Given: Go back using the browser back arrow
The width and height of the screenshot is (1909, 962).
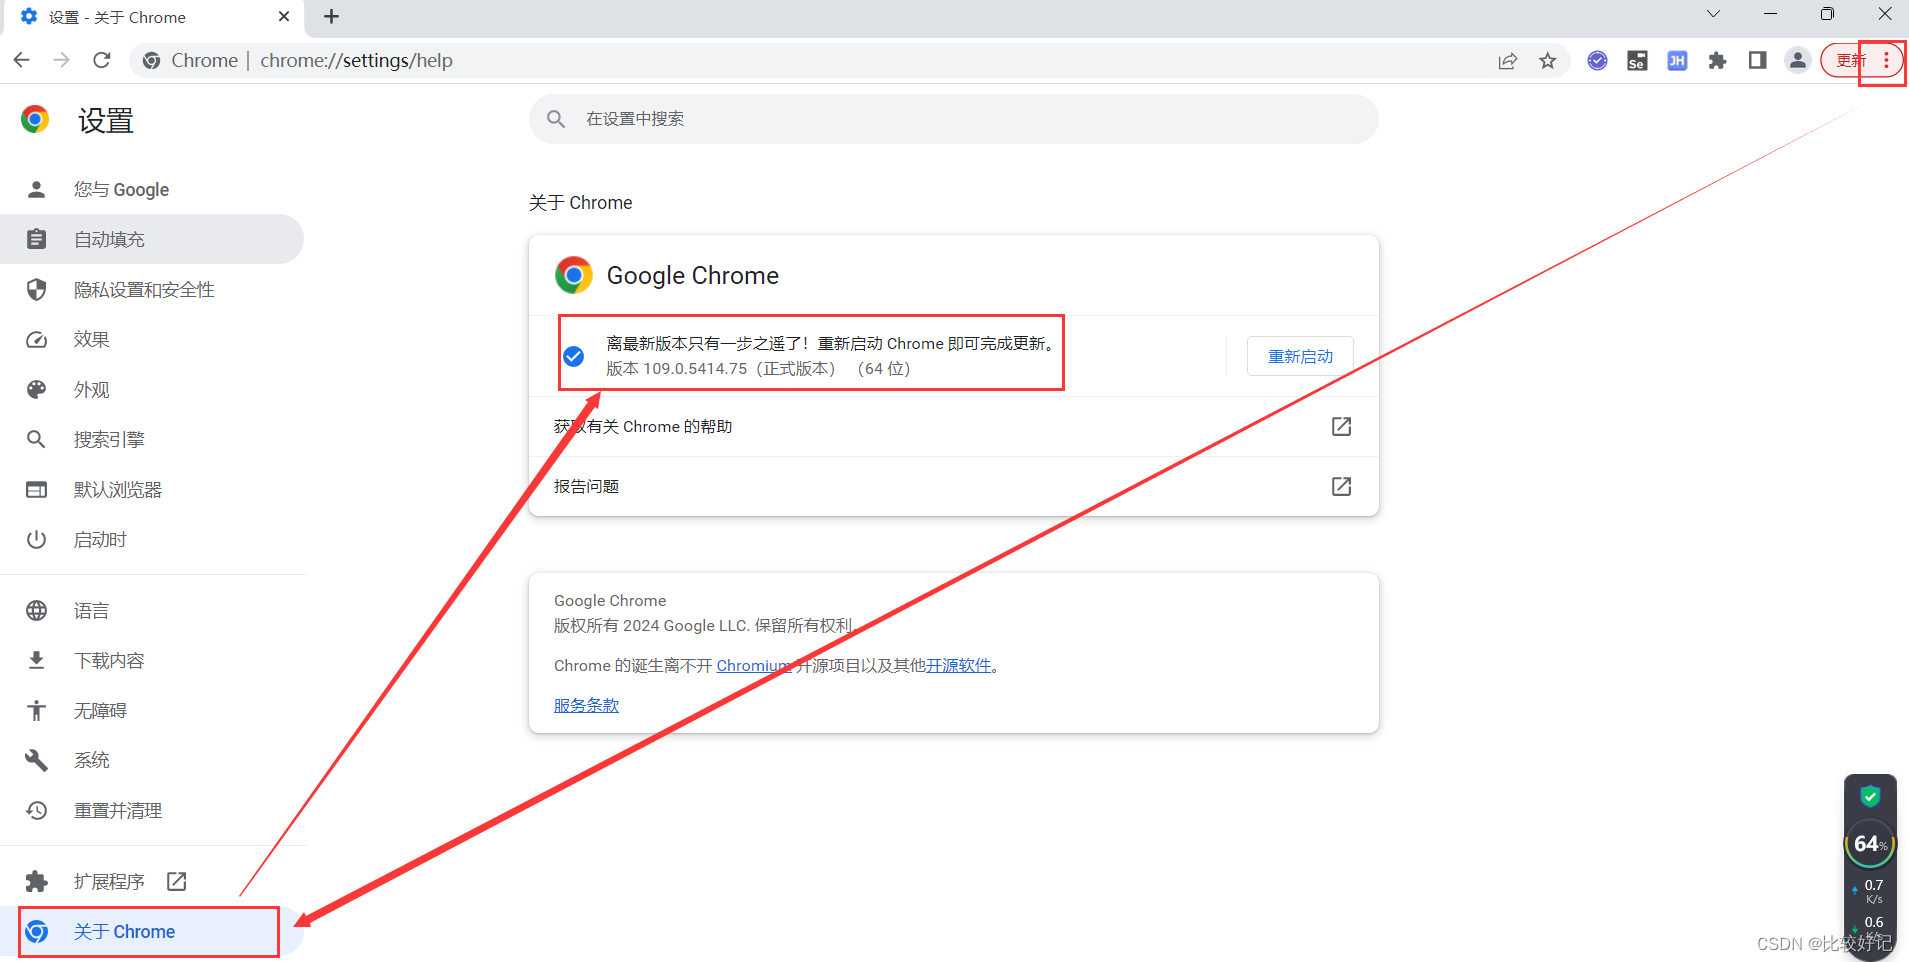Looking at the screenshot, I should [x=22, y=60].
